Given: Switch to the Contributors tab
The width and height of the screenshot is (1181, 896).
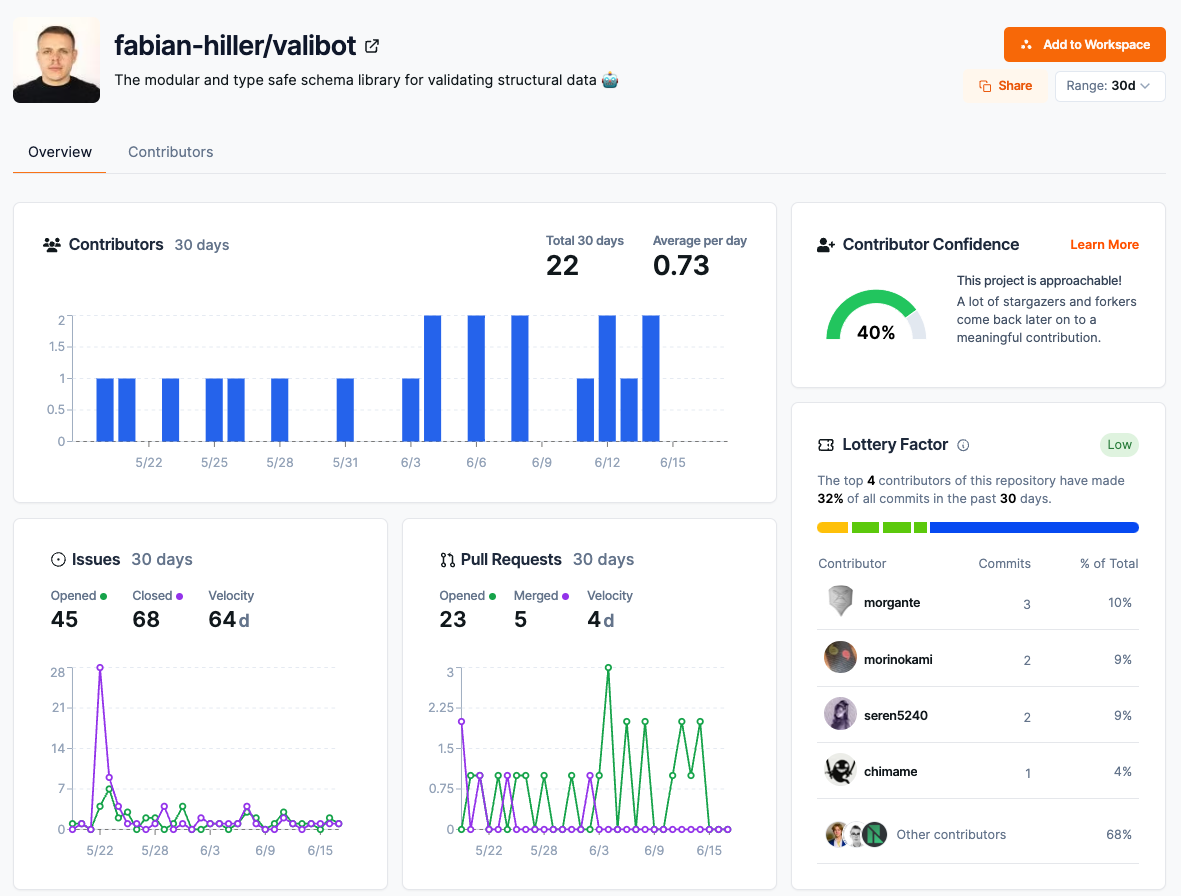Looking at the screenshot, I should click(x=170, y=152).
